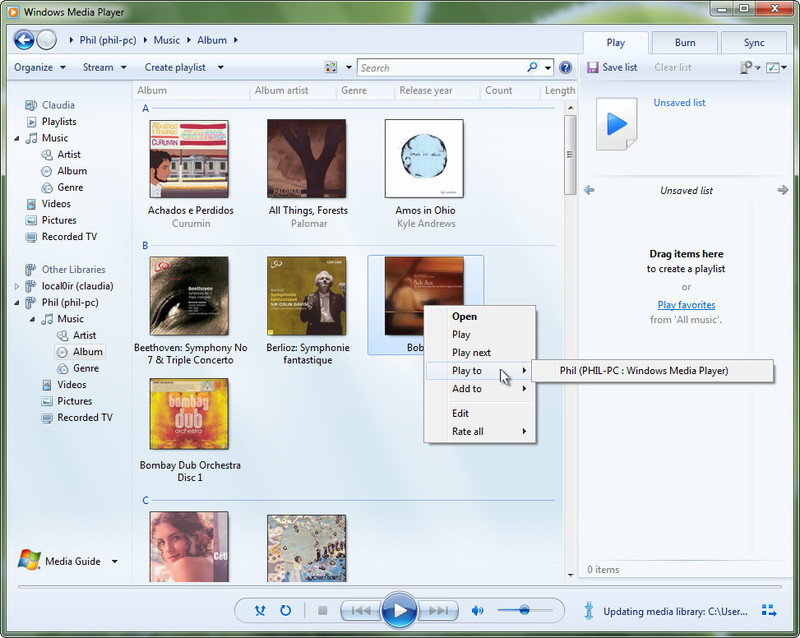
Task: Click the Media Guide Windows logo
Action: (29, 561)
